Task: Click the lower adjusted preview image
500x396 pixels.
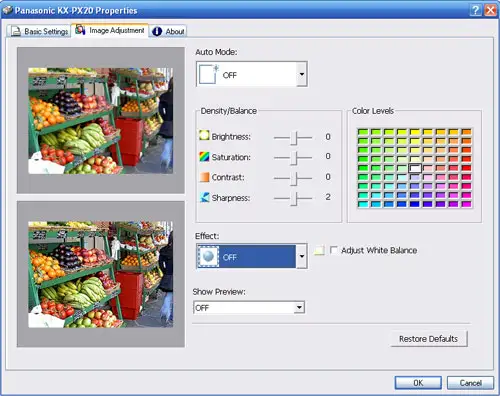Action: pyautogui.click(x=100, y=274)
